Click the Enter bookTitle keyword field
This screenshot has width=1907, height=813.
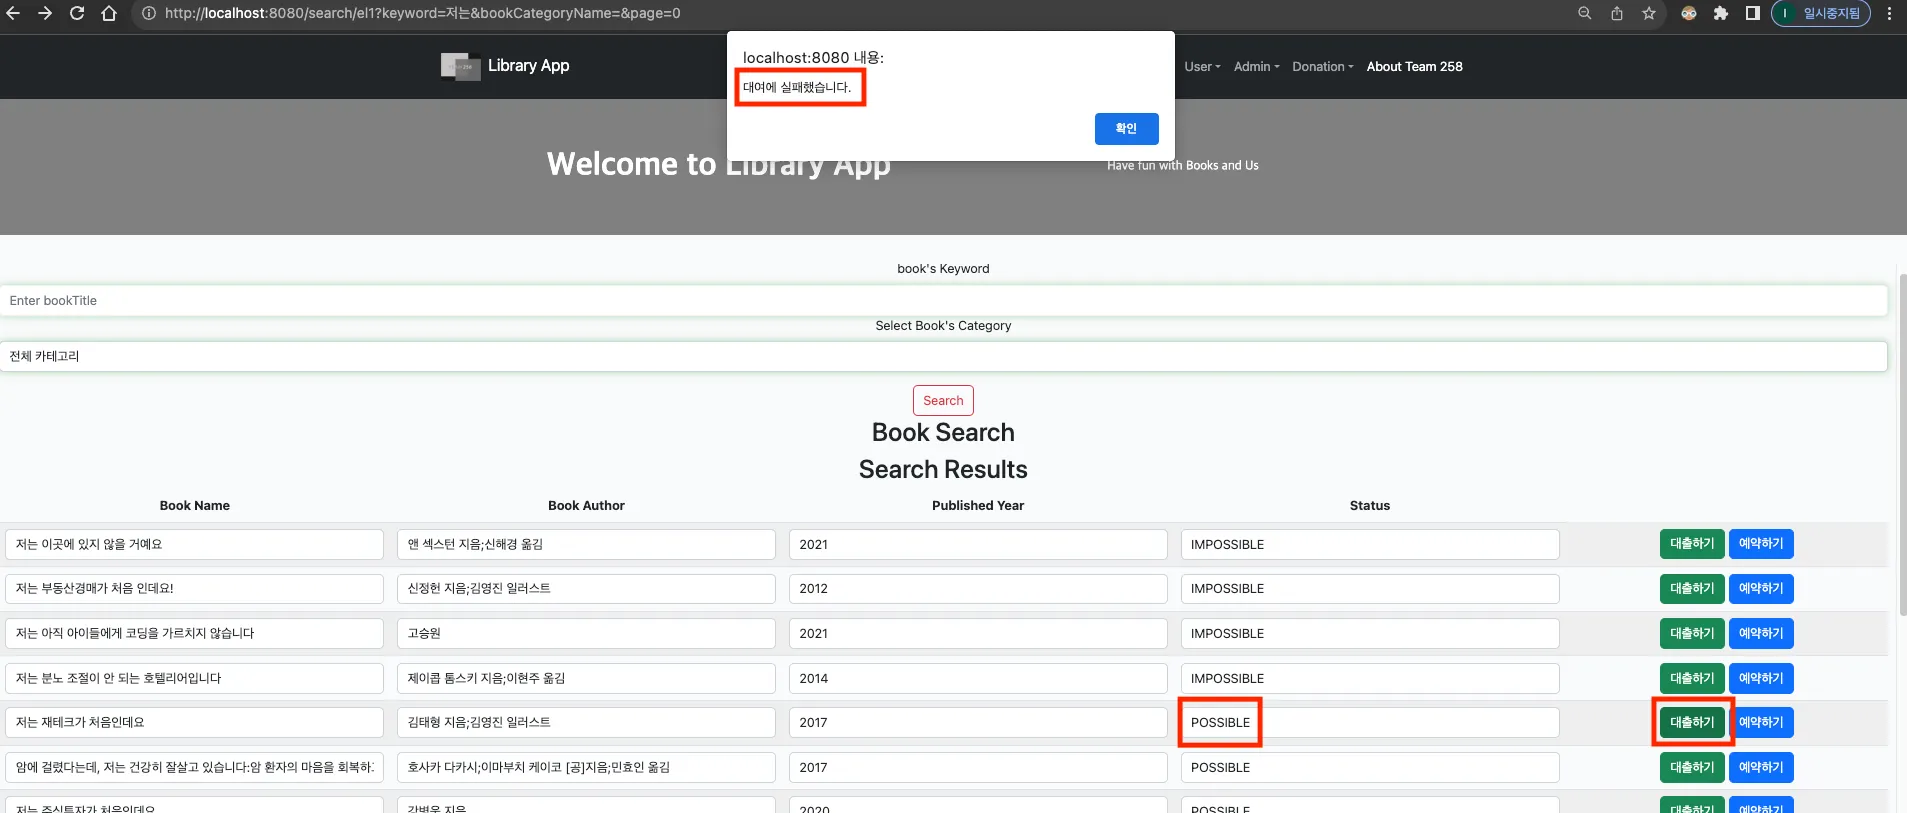943,301
